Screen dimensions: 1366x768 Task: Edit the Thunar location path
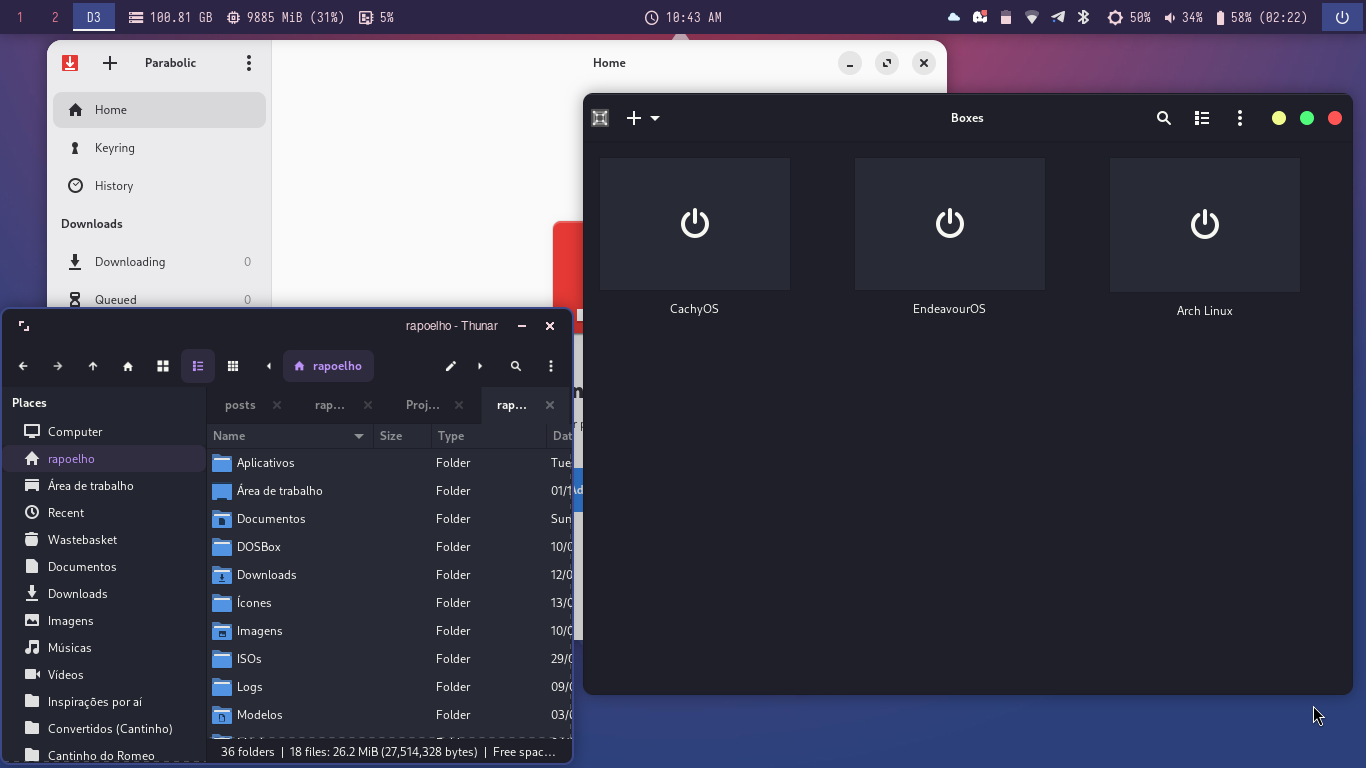(x=451, y=366)
